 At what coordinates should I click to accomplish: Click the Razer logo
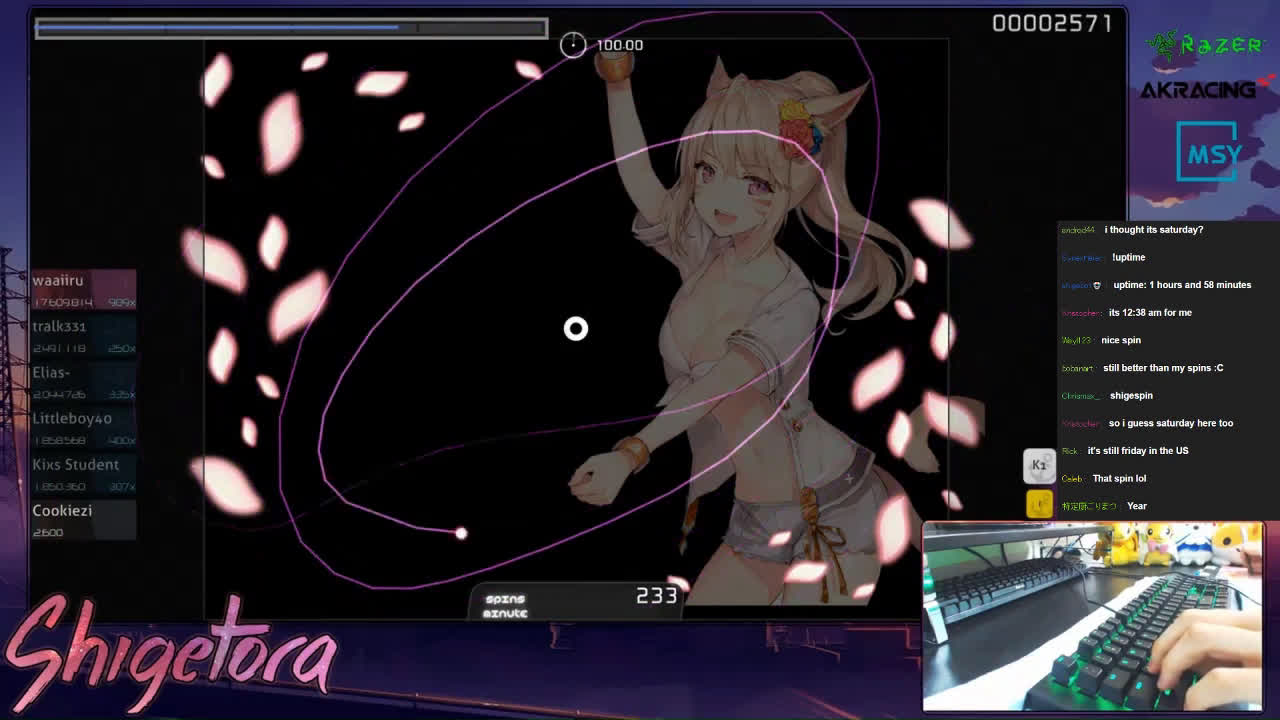click(1203, 45)
